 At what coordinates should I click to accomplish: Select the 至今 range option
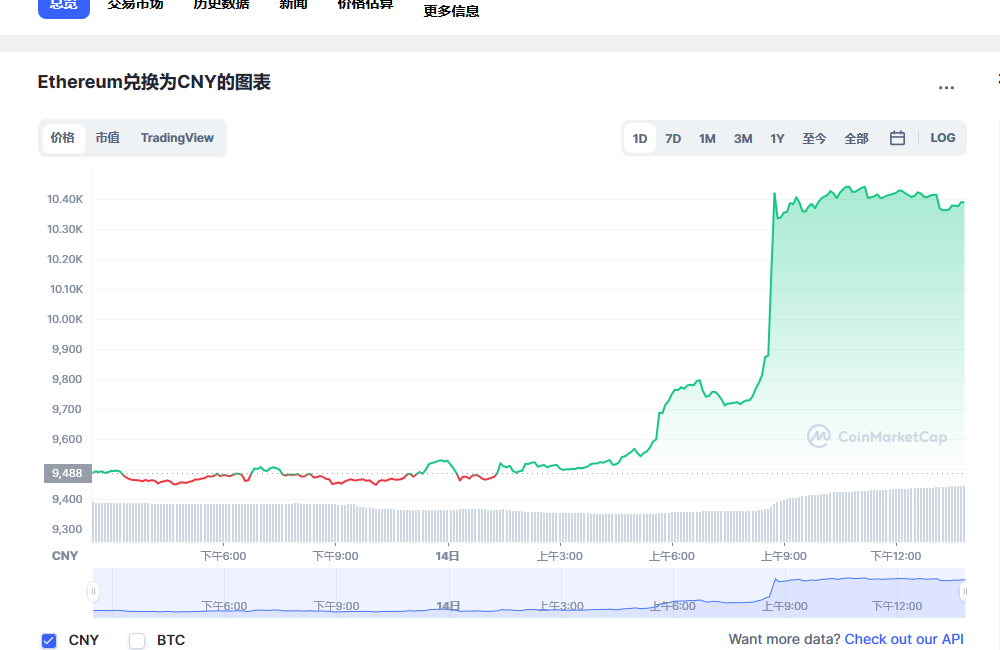pyautogui.click(x=814, y=138)
